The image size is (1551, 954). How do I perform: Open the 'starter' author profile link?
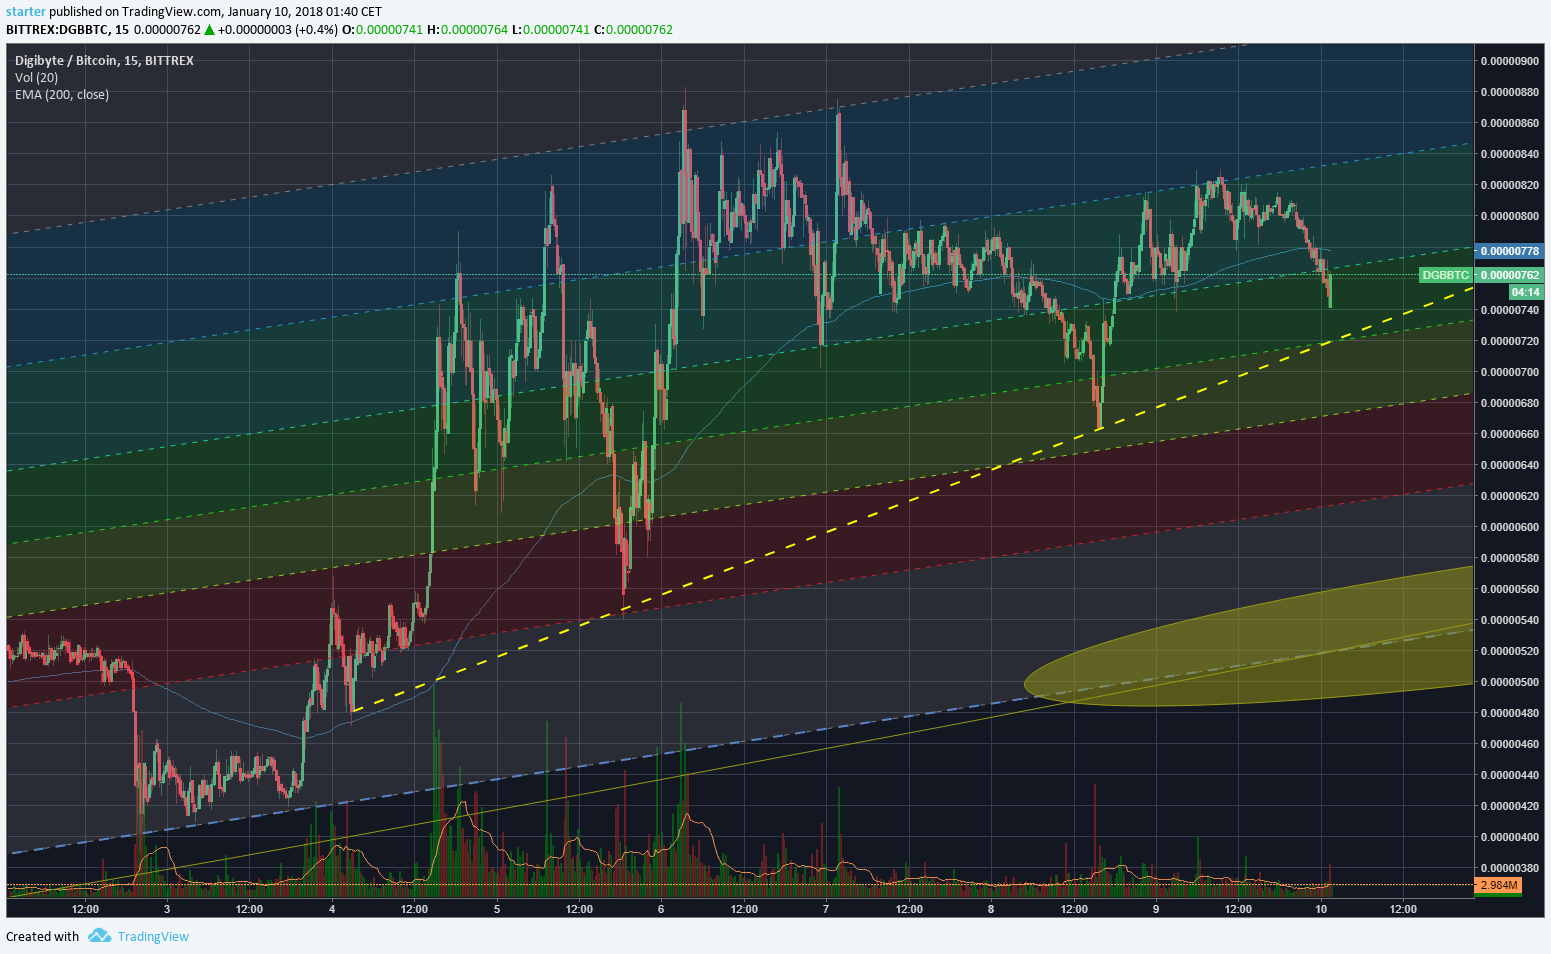pyautogui.click(x=26, y=12)
